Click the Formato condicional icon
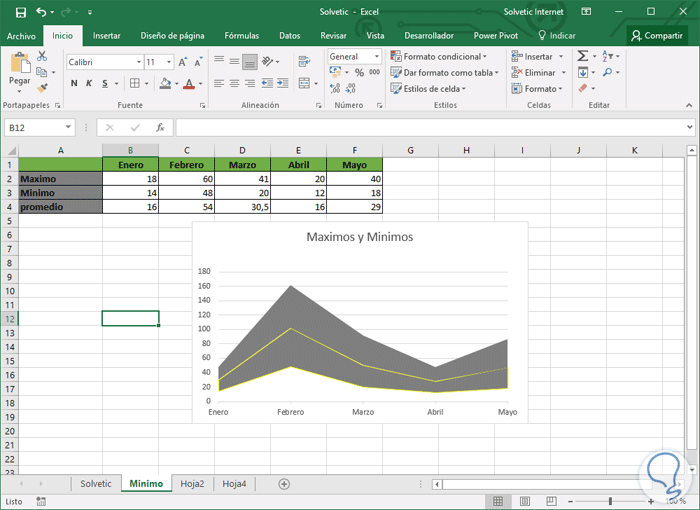 click(396, 57)
